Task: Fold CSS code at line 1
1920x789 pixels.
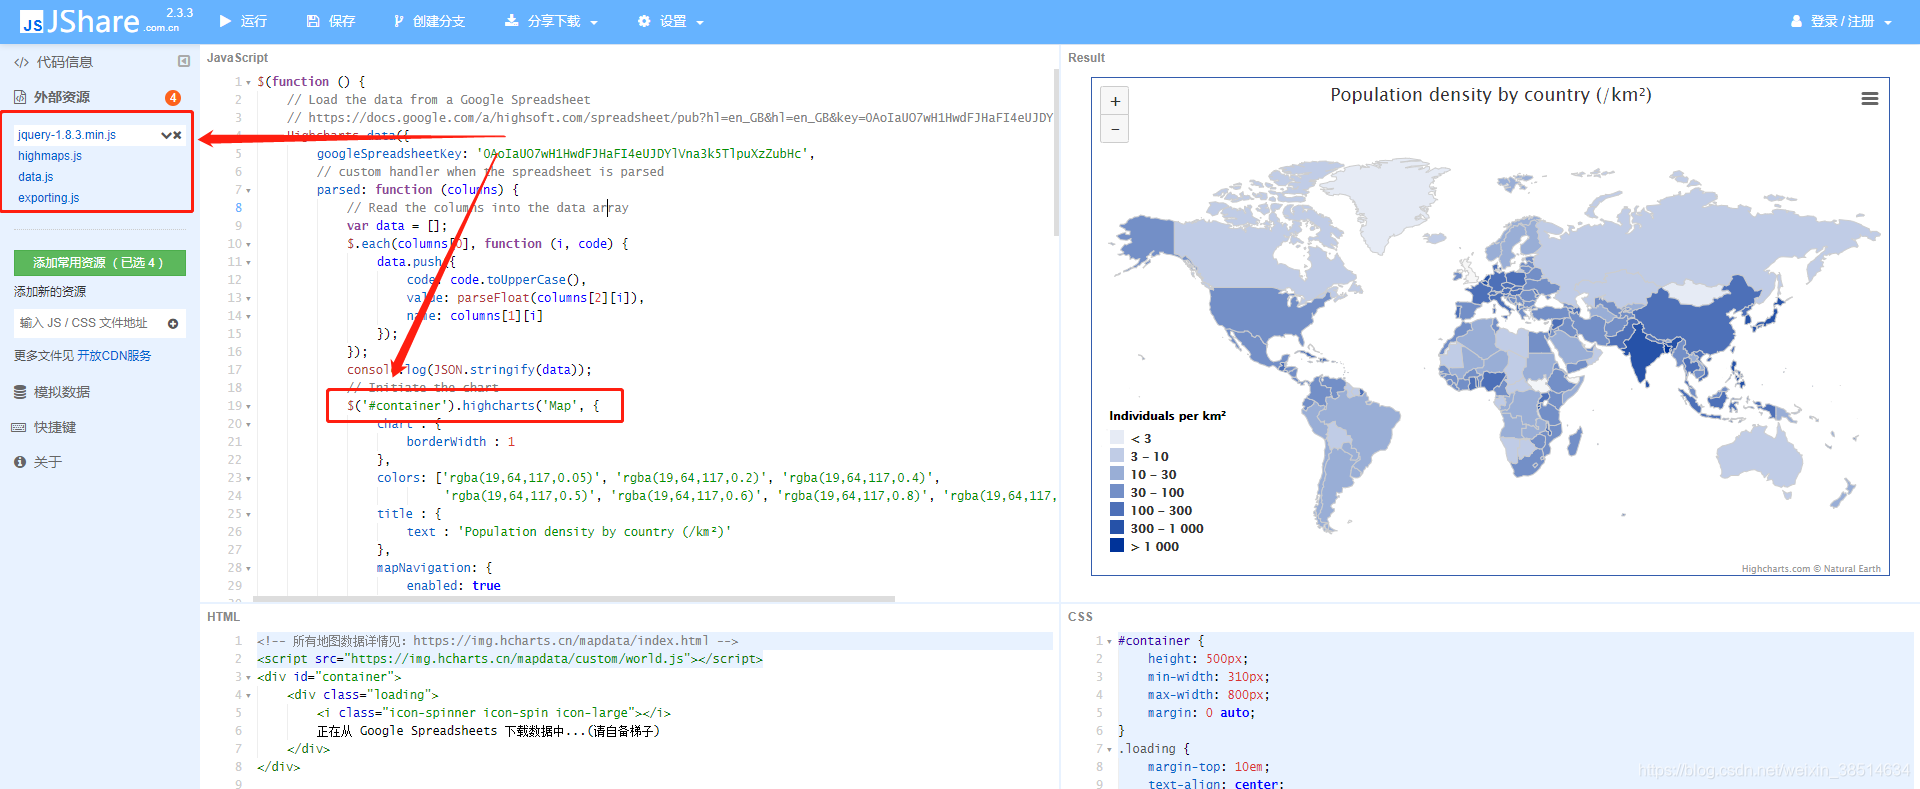Action: click(x=1109, y=641)
